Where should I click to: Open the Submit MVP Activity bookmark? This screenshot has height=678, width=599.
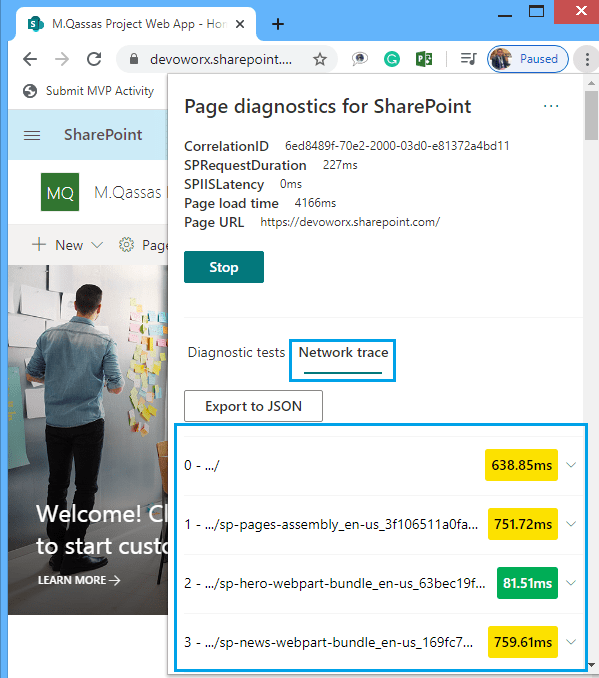[89, 91]
